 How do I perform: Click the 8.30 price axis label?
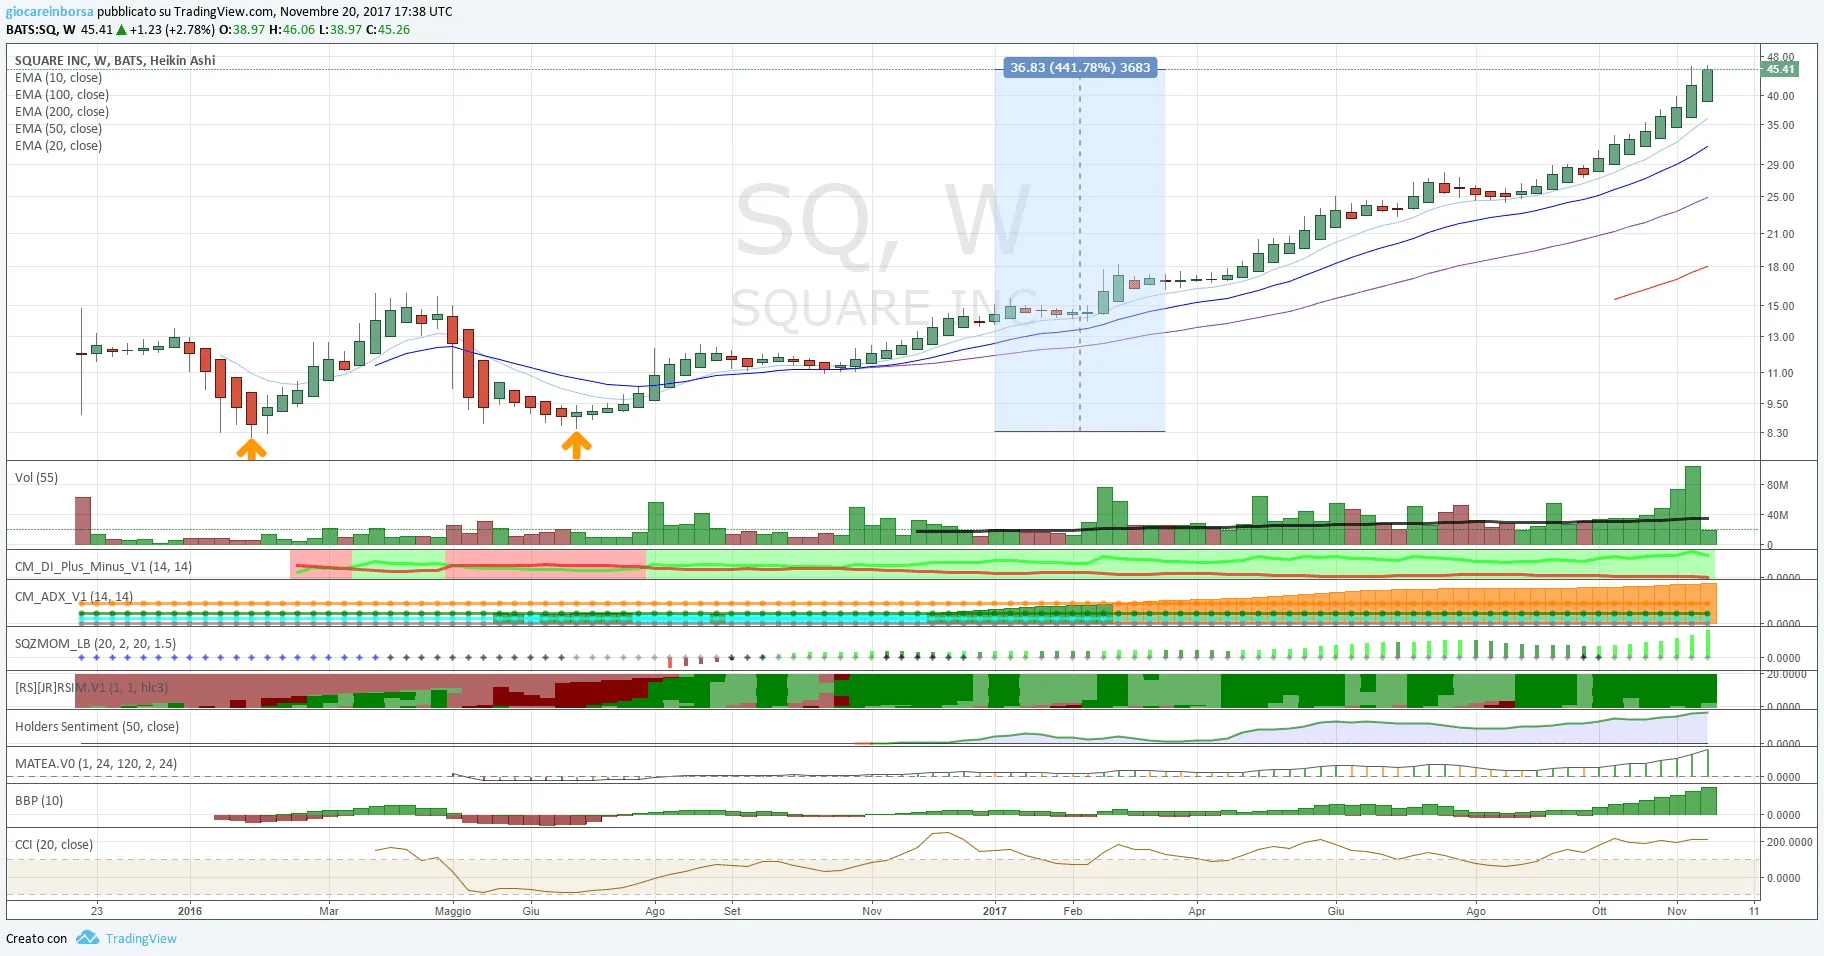[1777, 434]
